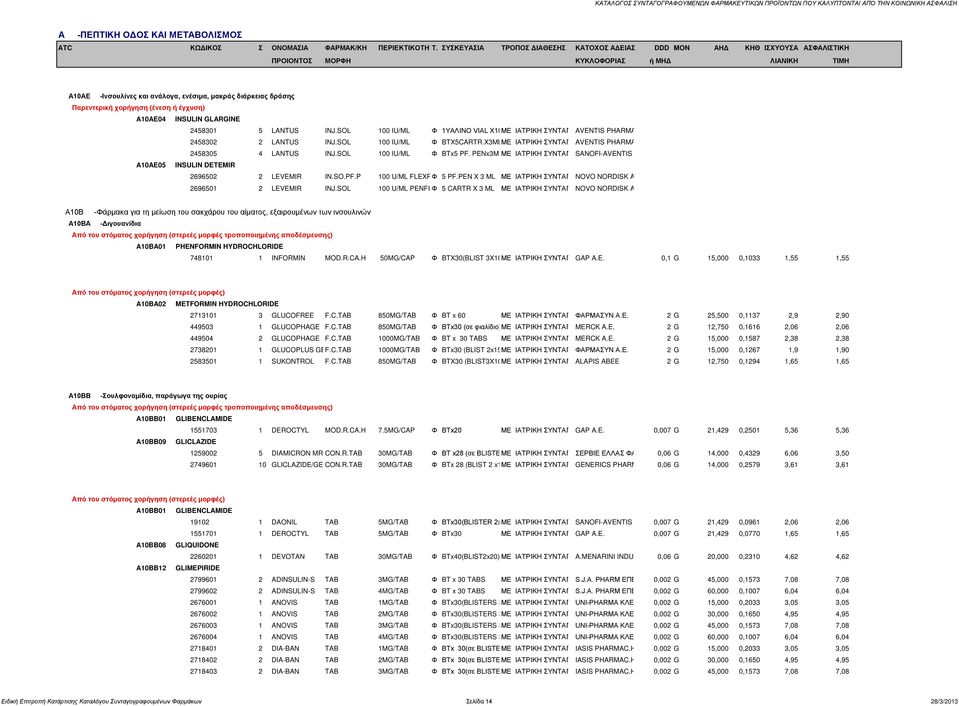The width and height of the screenshot is (959, 706).
Task: Click the 'A10AE' insulin group heading
Action: click(181, 96)
